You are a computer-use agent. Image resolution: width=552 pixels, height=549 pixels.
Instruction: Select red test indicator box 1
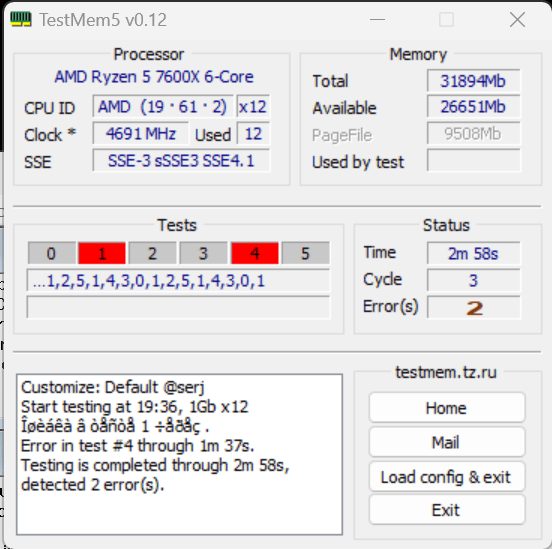(102, 253)
